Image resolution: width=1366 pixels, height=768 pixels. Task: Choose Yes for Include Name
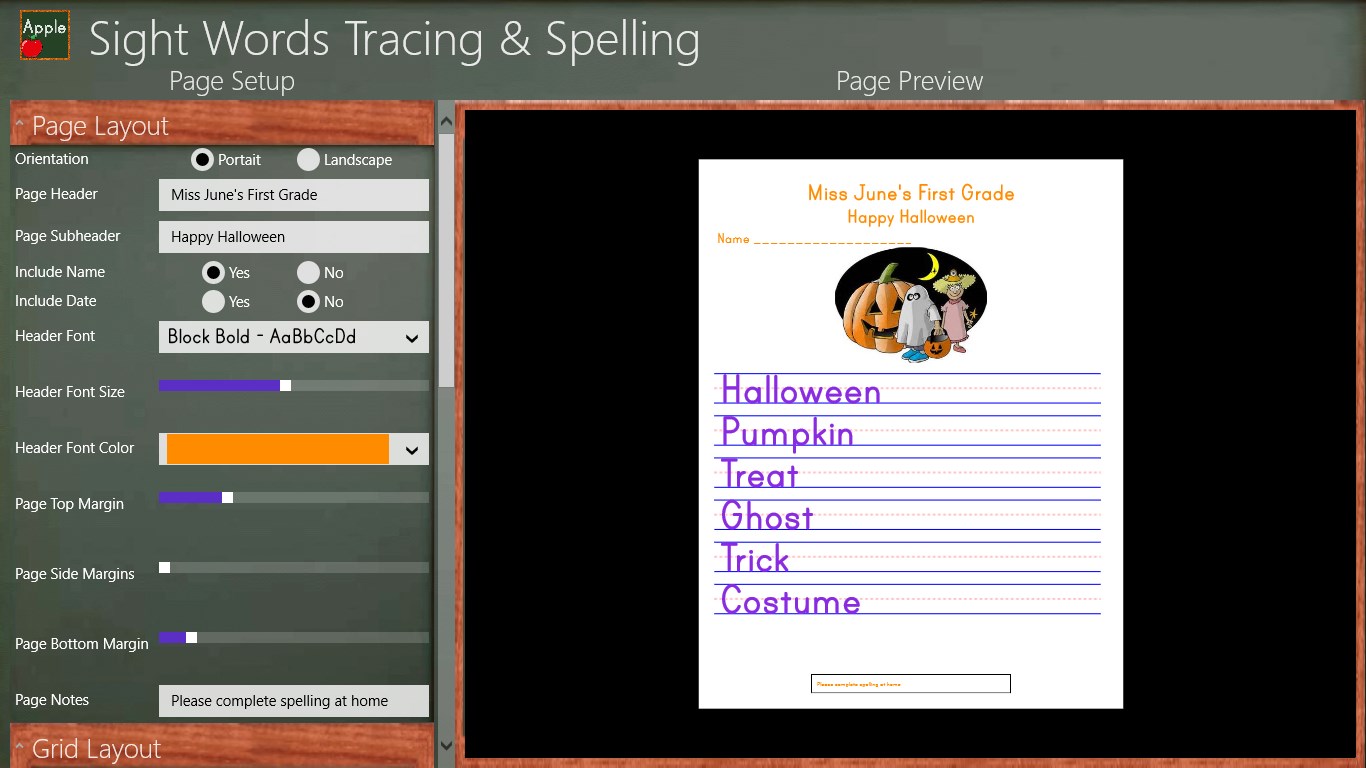[x=213, y=272]
